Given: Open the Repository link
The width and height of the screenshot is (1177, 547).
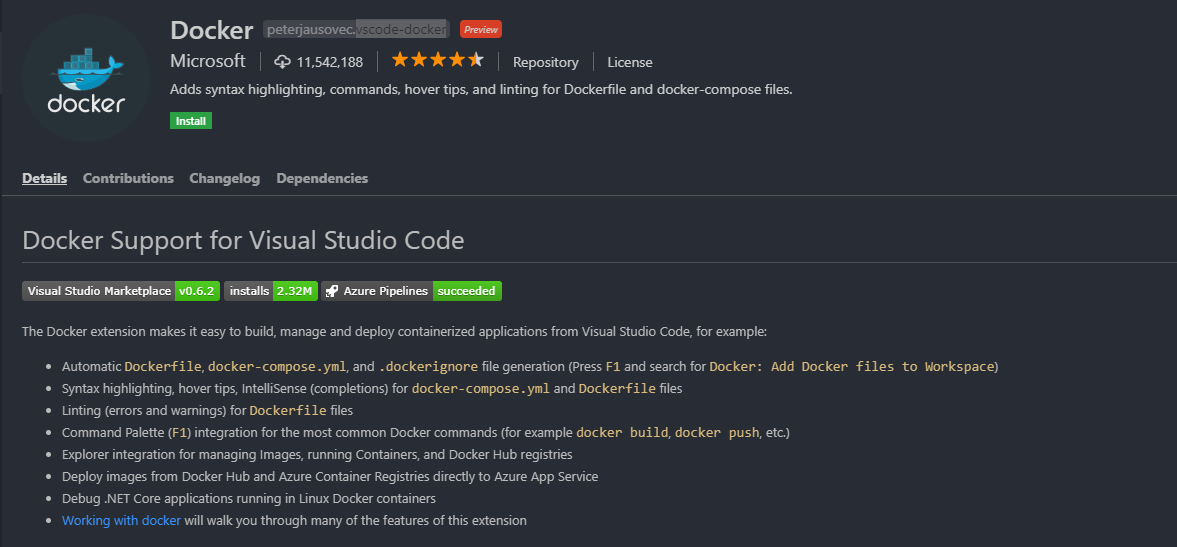Looking at the screenshot, I should (x=545, y=62).
